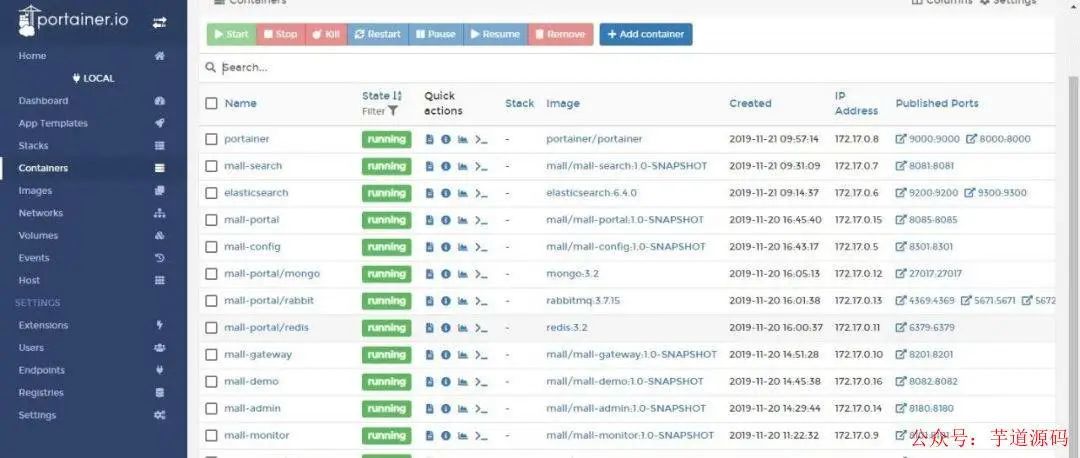Toggle sidebar collapse arrows icon
This screenshot has width=1080, height=458.
159,23
